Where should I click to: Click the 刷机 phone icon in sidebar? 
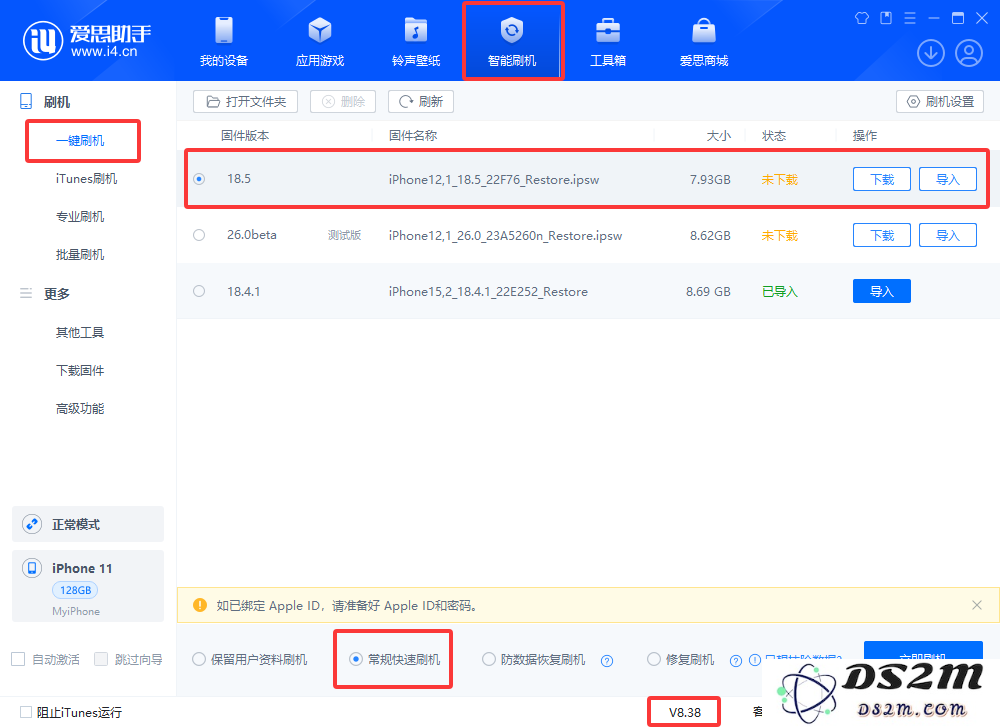tap(26, 101)
